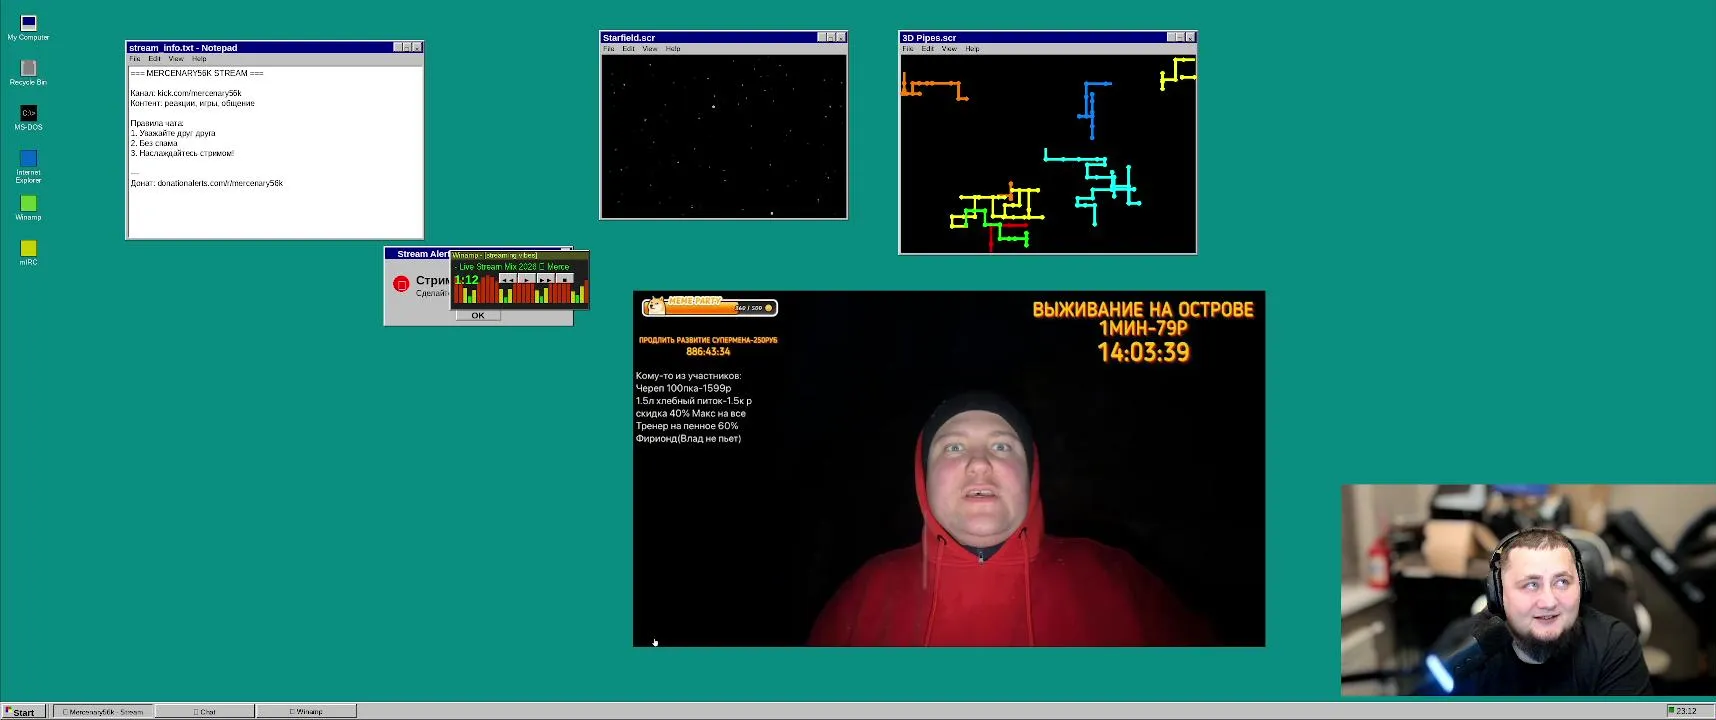Click the MERCENARY56K STREAM heading in Notepad
Image resolution: width=1716 pixels, height=720 pixels.
point(197,73)
